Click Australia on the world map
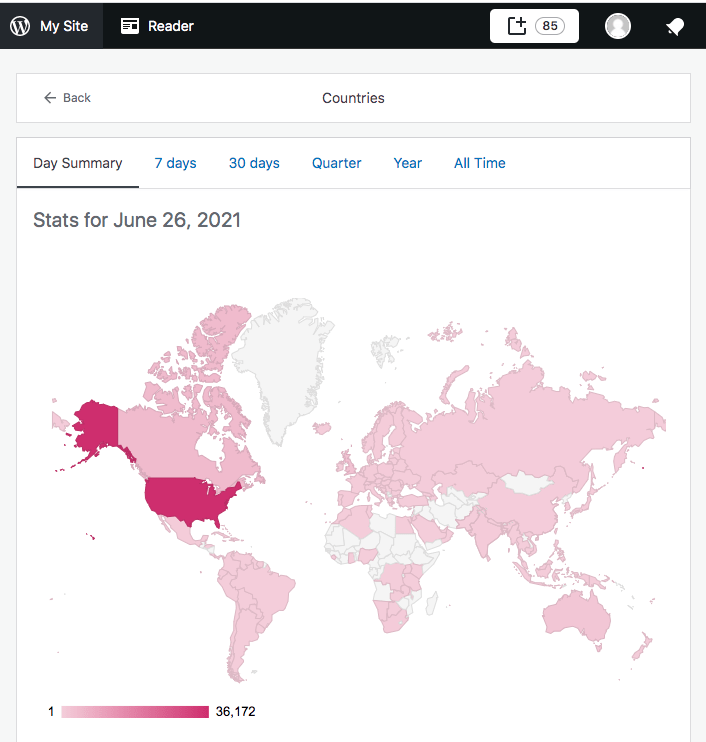Screen dimensions: 706x742 pos(575,612)
